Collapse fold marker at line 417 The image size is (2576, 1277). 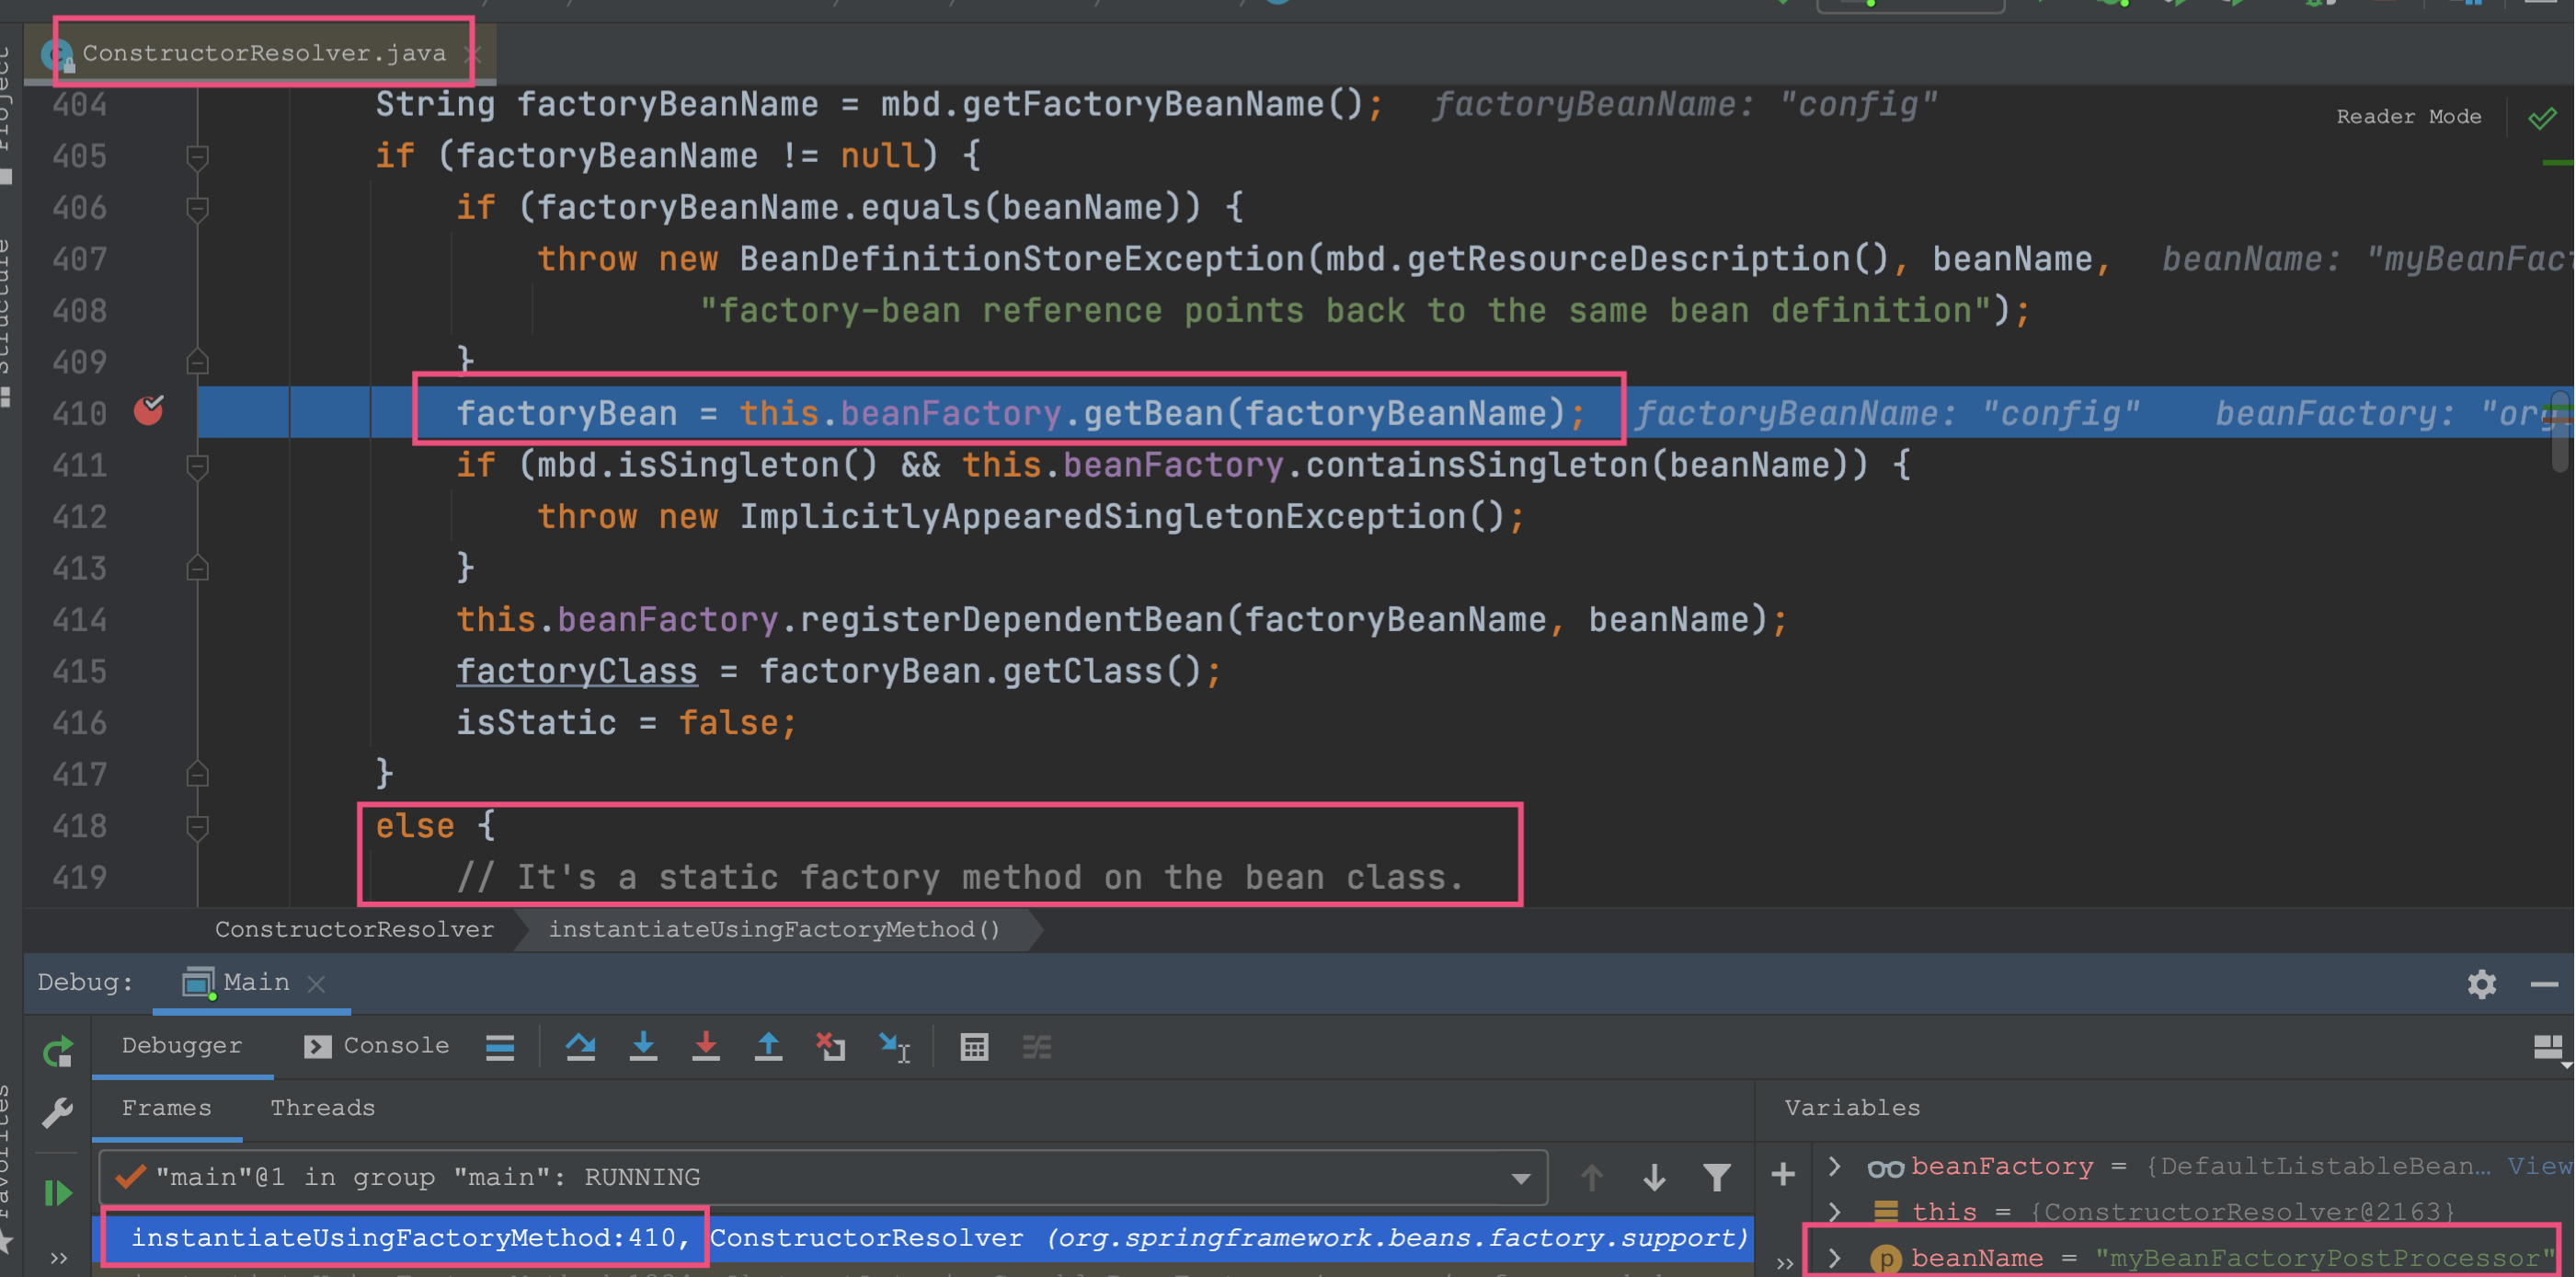pyautogui.click(x=197, y=774)
